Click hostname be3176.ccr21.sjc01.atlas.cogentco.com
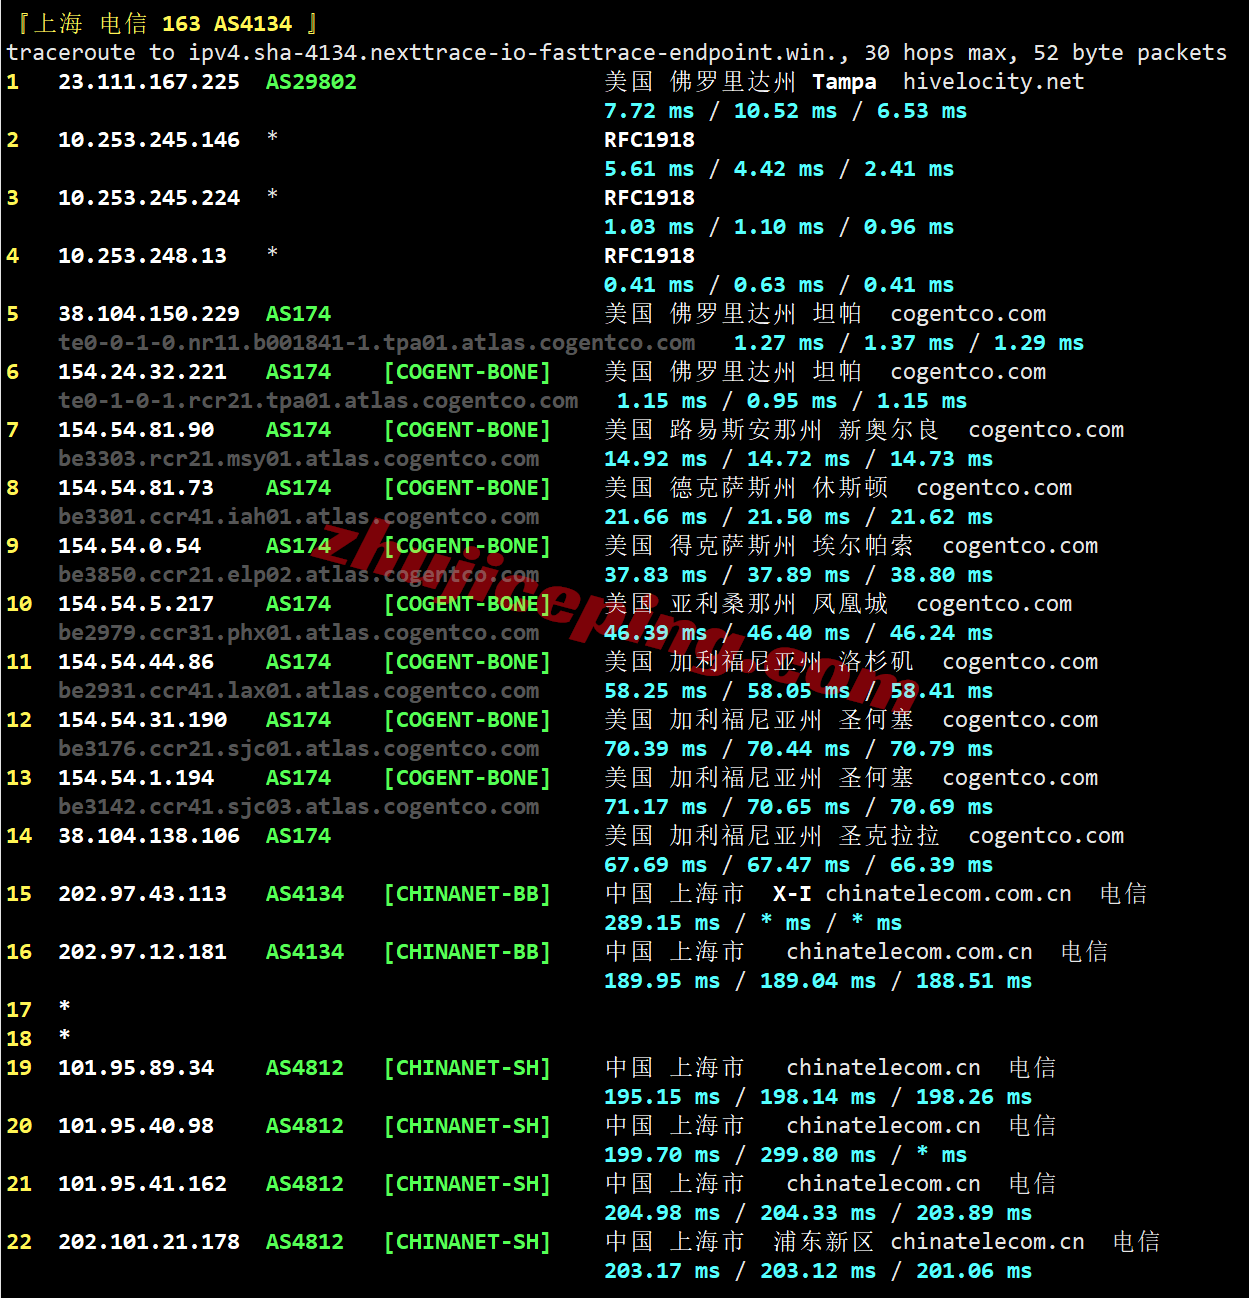 pyautogui.click(x=298, y=749)
